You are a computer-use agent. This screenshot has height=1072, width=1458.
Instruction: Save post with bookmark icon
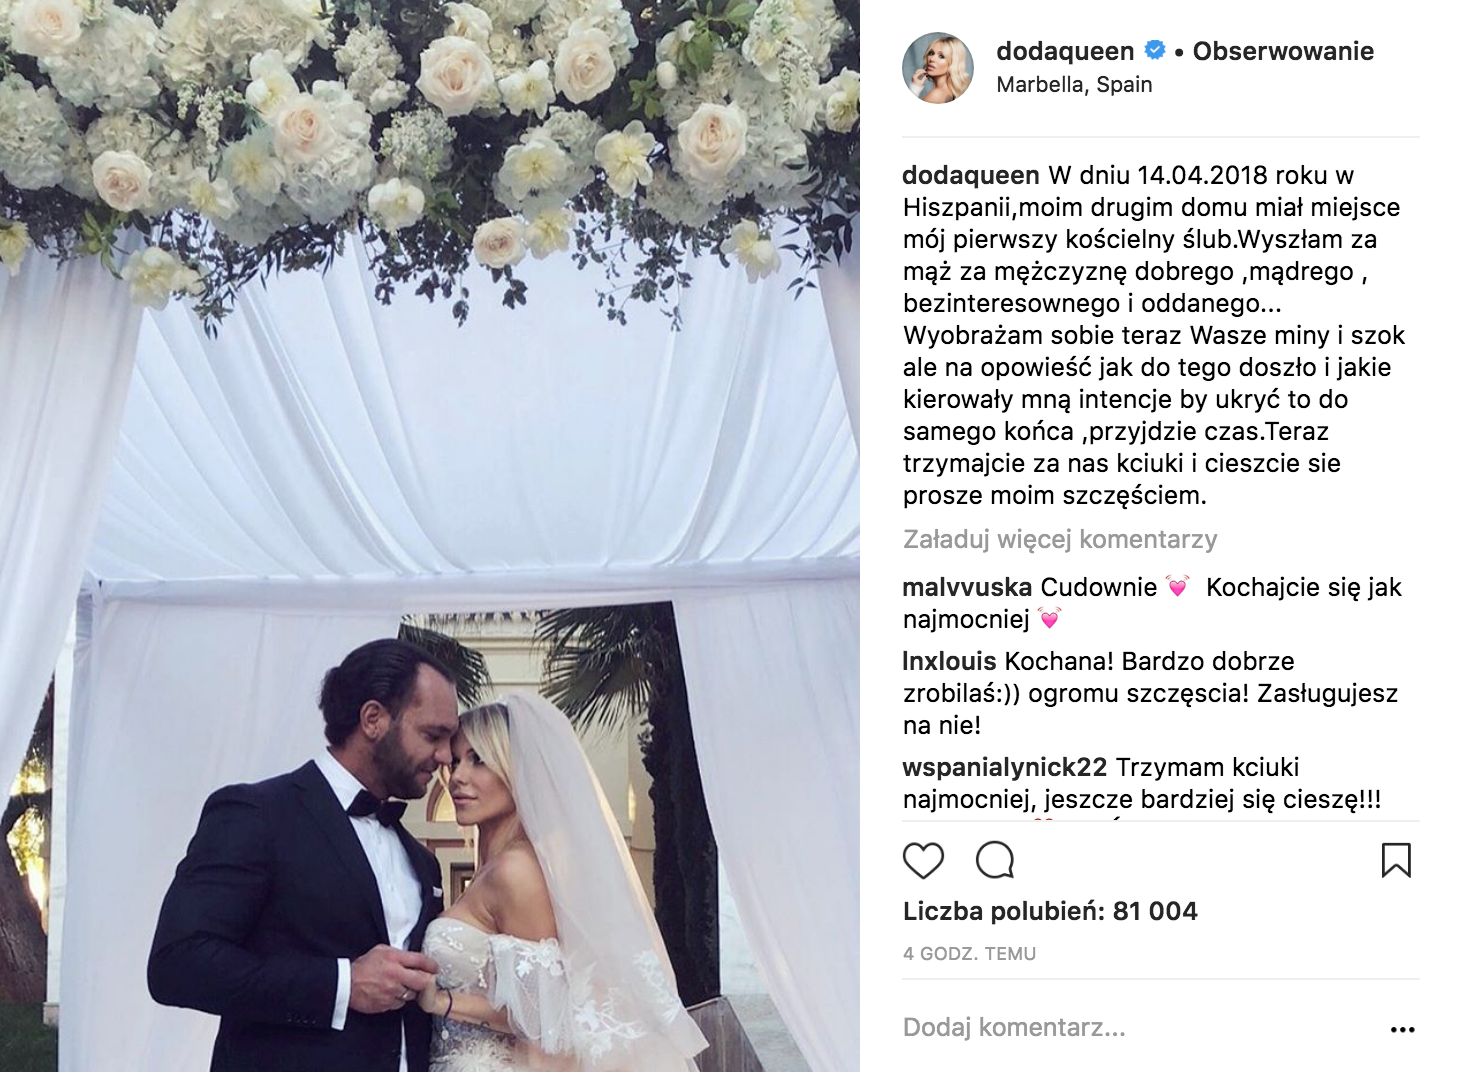1396,860
